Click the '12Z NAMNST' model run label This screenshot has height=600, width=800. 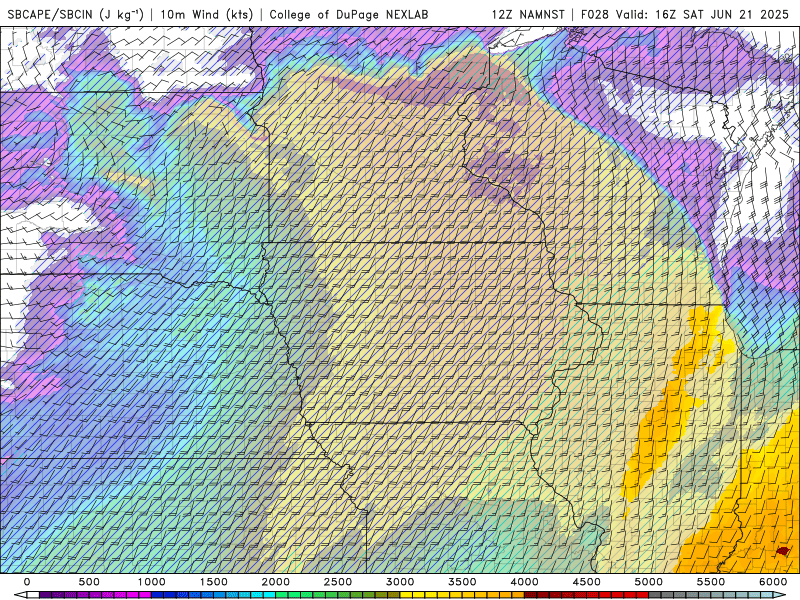[528, 14]
